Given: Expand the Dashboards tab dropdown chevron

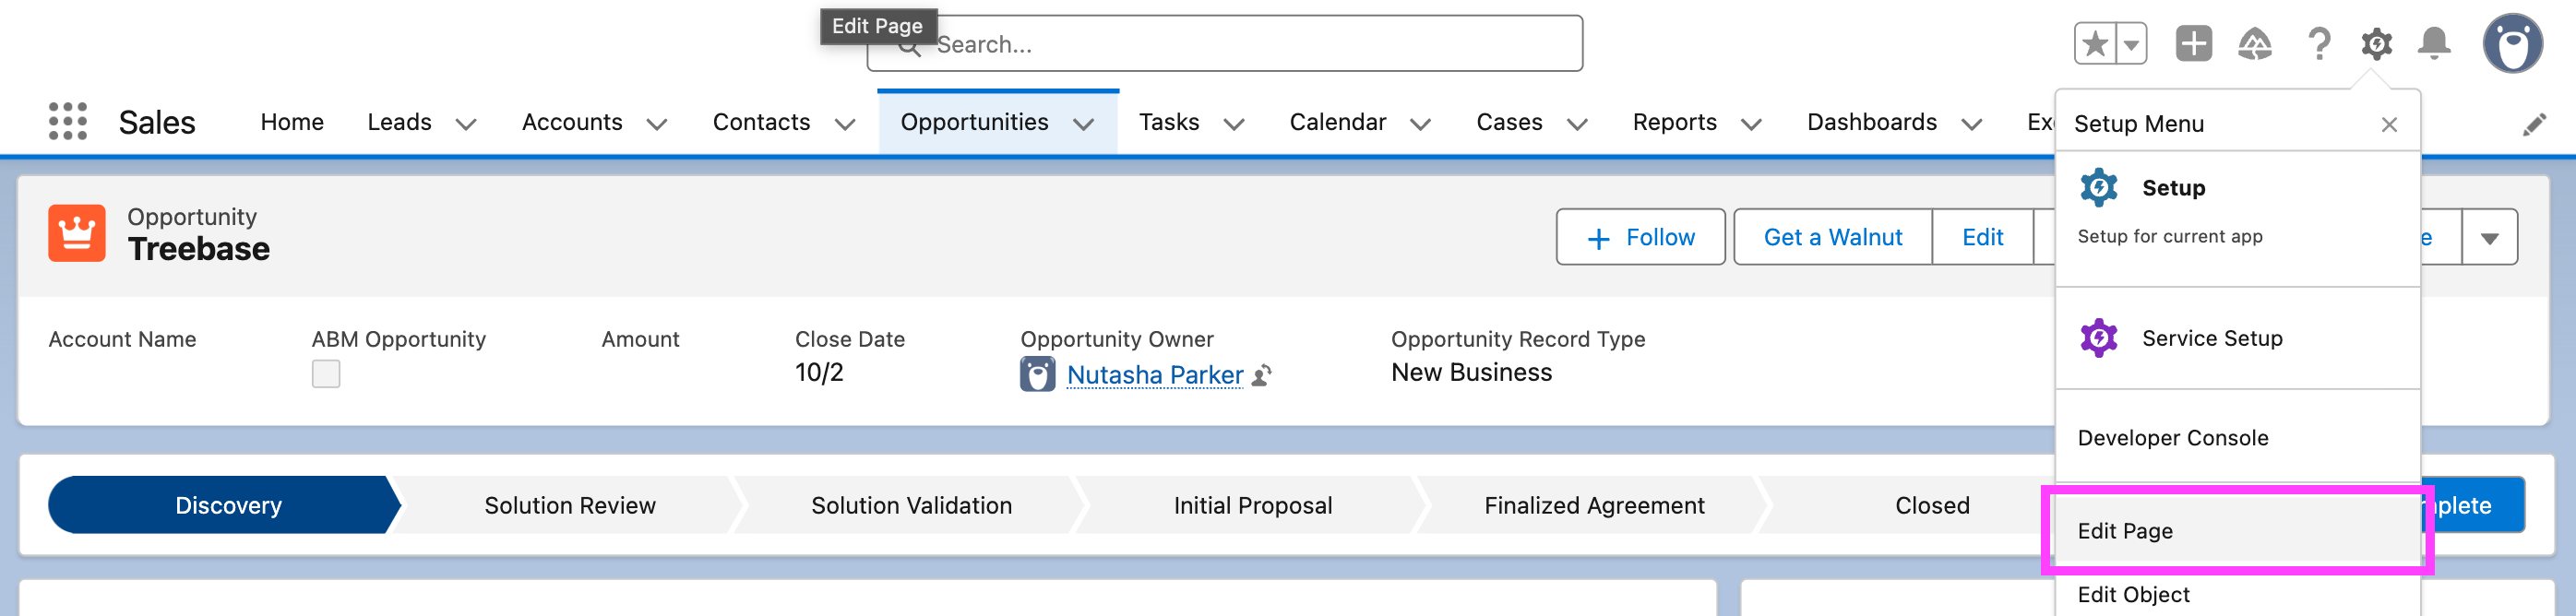Looking at the screenshot, I should point(1972,124).
